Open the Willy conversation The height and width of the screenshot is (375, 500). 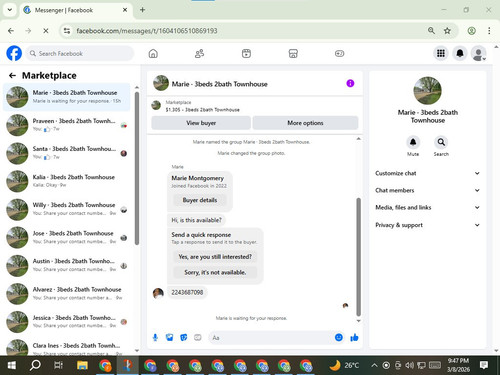point(67,209)
